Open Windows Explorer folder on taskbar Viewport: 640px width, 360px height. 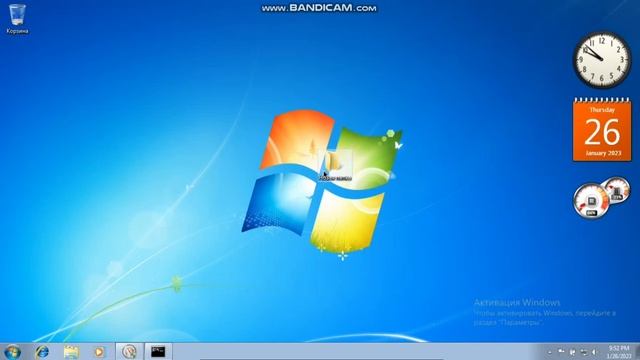[71, 352]
